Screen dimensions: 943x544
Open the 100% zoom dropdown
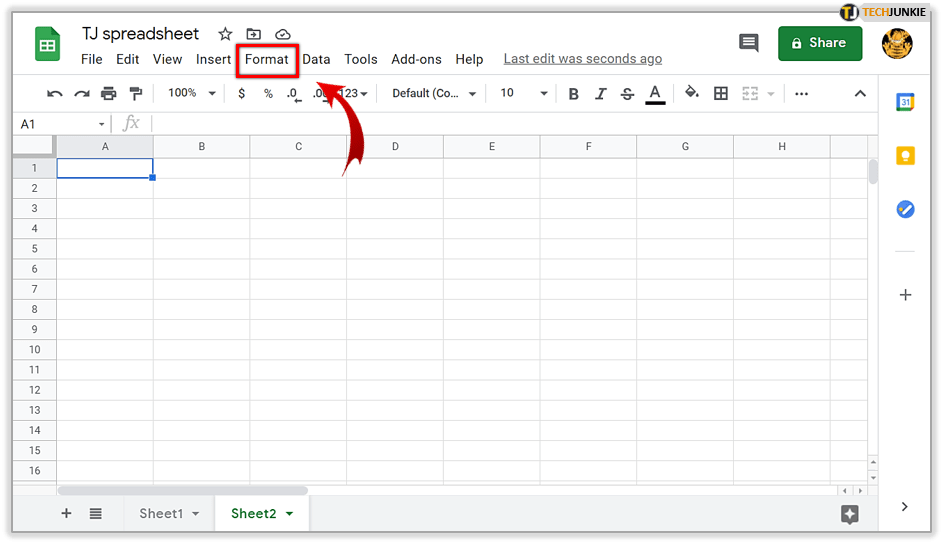[192, 93]
